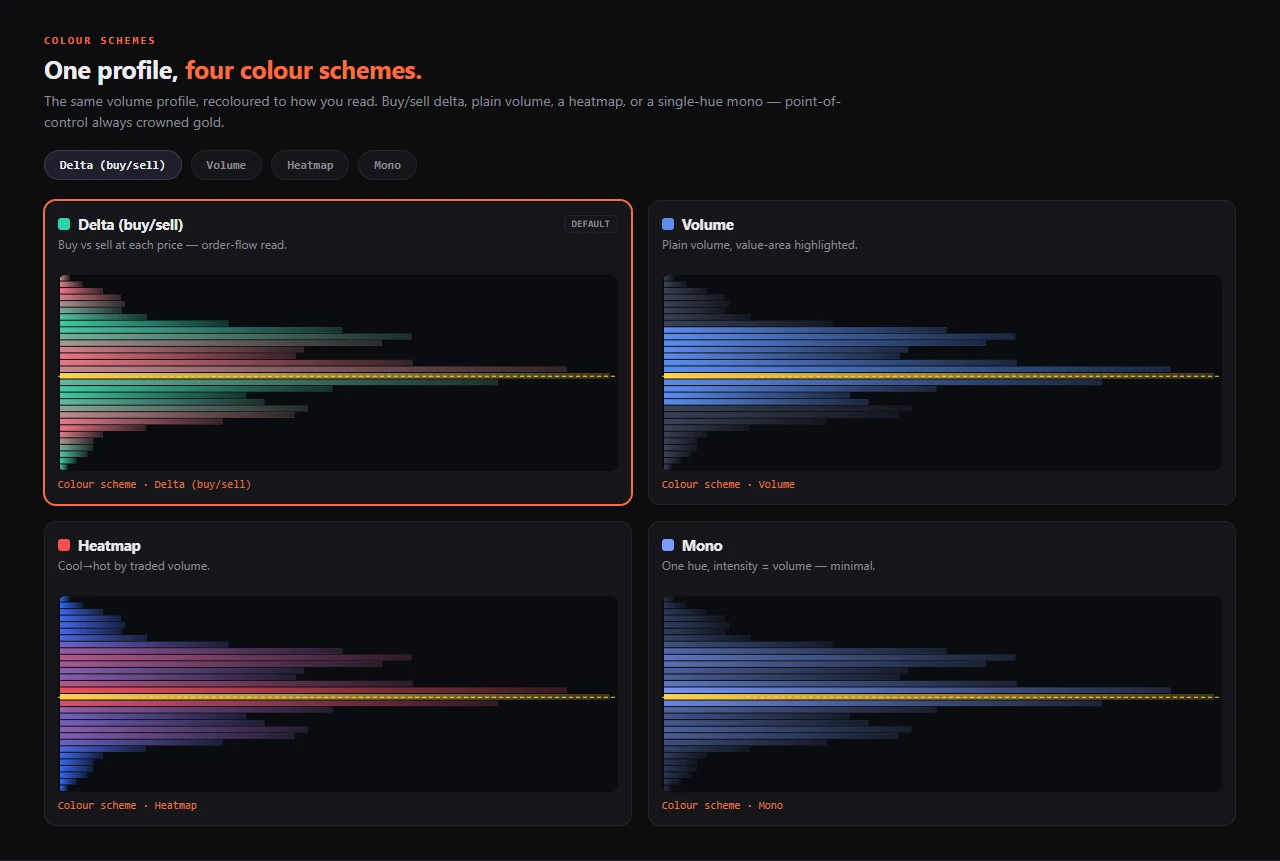Open the Heatmap profile chart
This screenshot has height=861, width=1280.
coord(338,693)
